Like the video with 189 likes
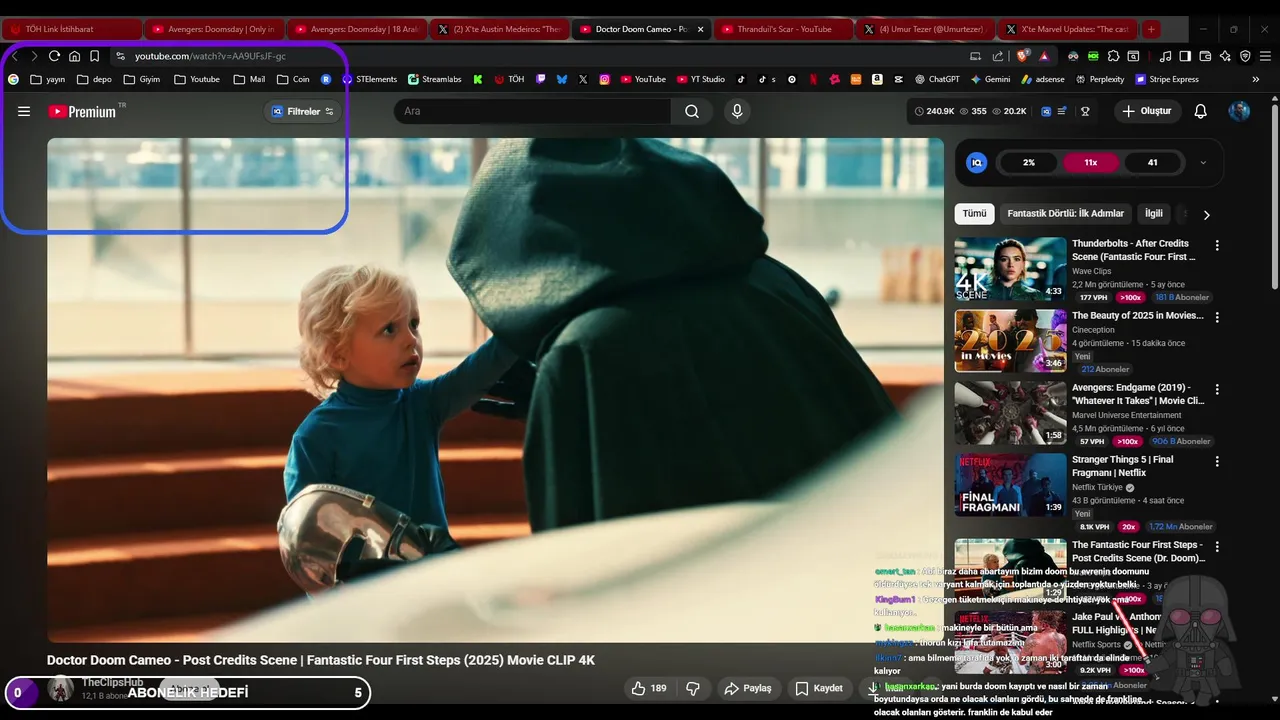This screenshot has height=720, width=1280. pos(648,688)
